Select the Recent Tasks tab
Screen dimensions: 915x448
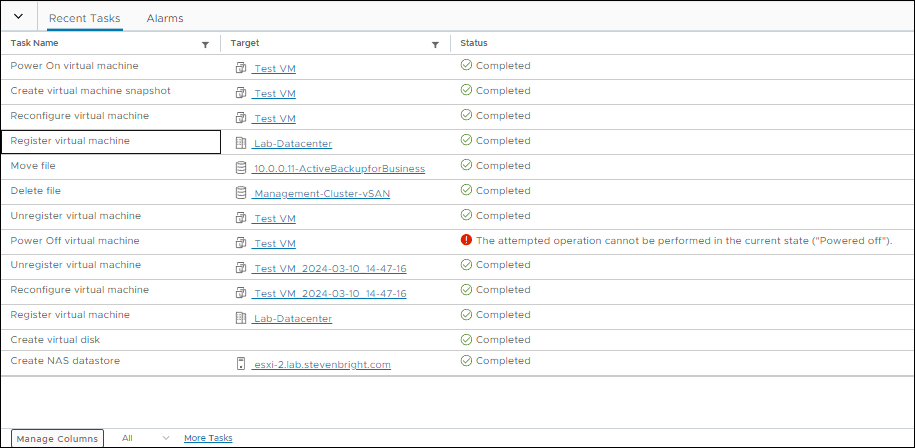point(84,18)
